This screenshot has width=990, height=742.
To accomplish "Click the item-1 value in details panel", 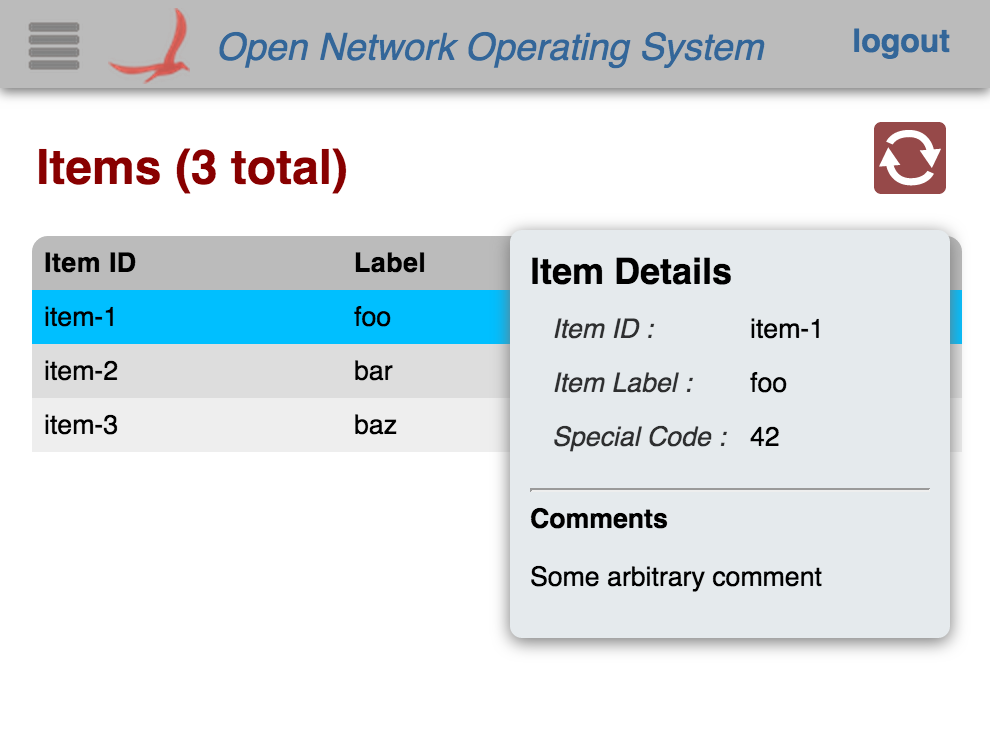I will click(x=785, y=329).
